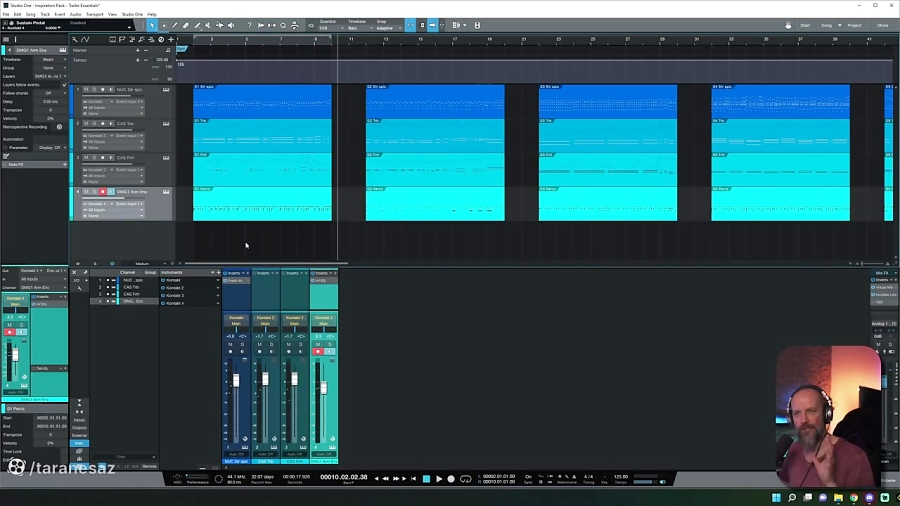Screen dimensions: 900x506
Task: Click the Stop button in transport
Action: coord(426,479)
